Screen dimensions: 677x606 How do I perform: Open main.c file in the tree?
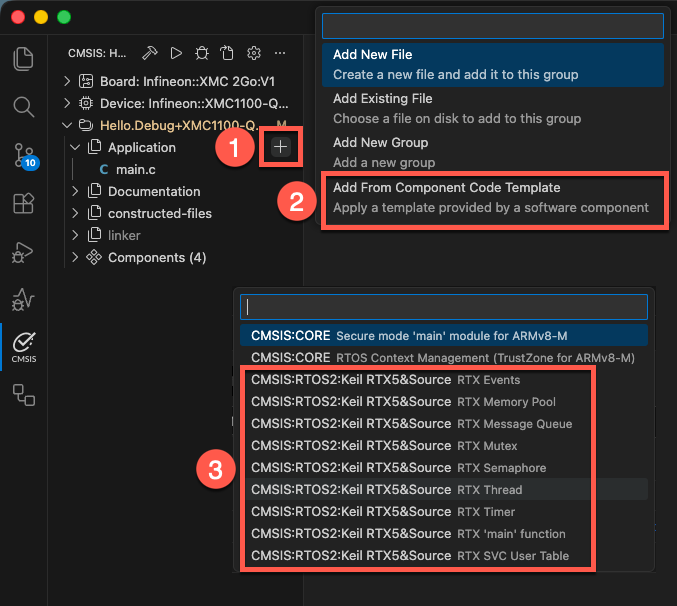point(135,169)
